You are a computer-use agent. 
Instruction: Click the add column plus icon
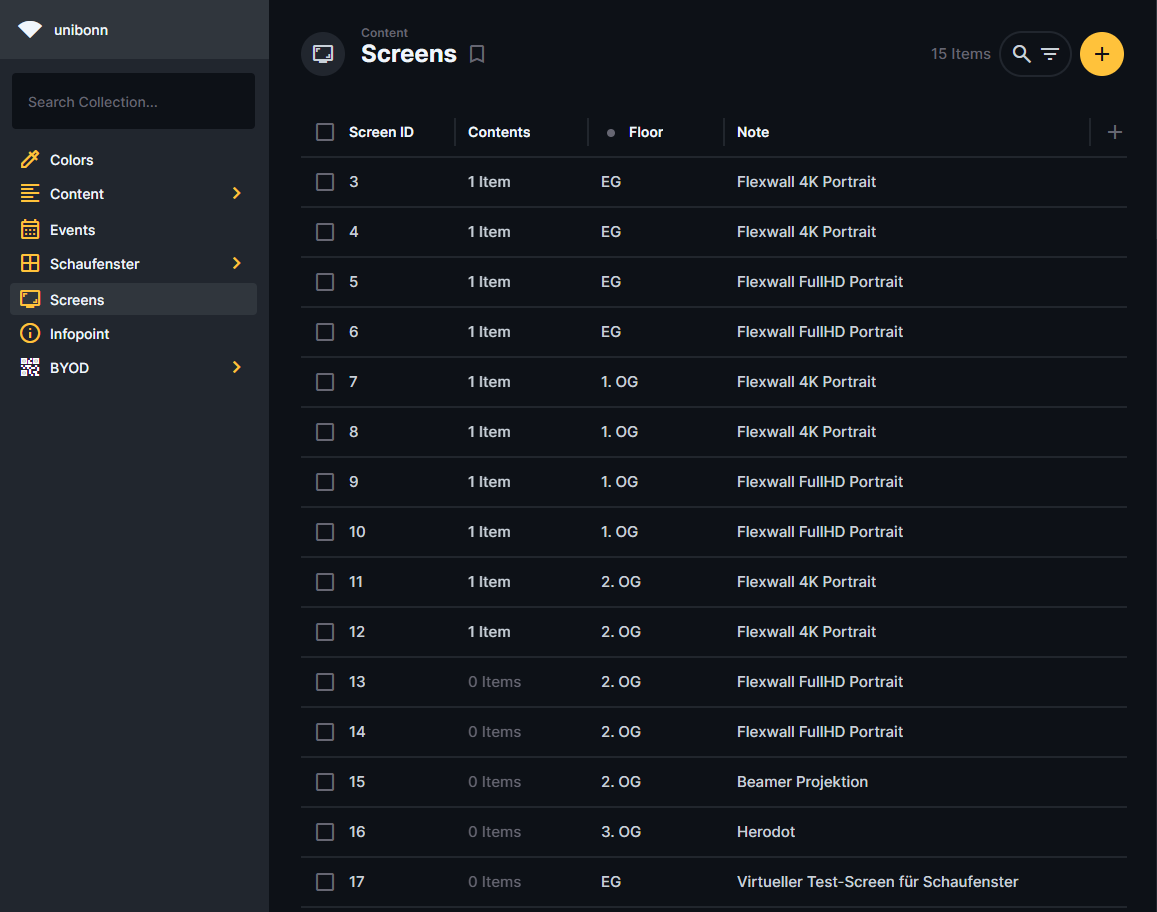point(1115,132)
